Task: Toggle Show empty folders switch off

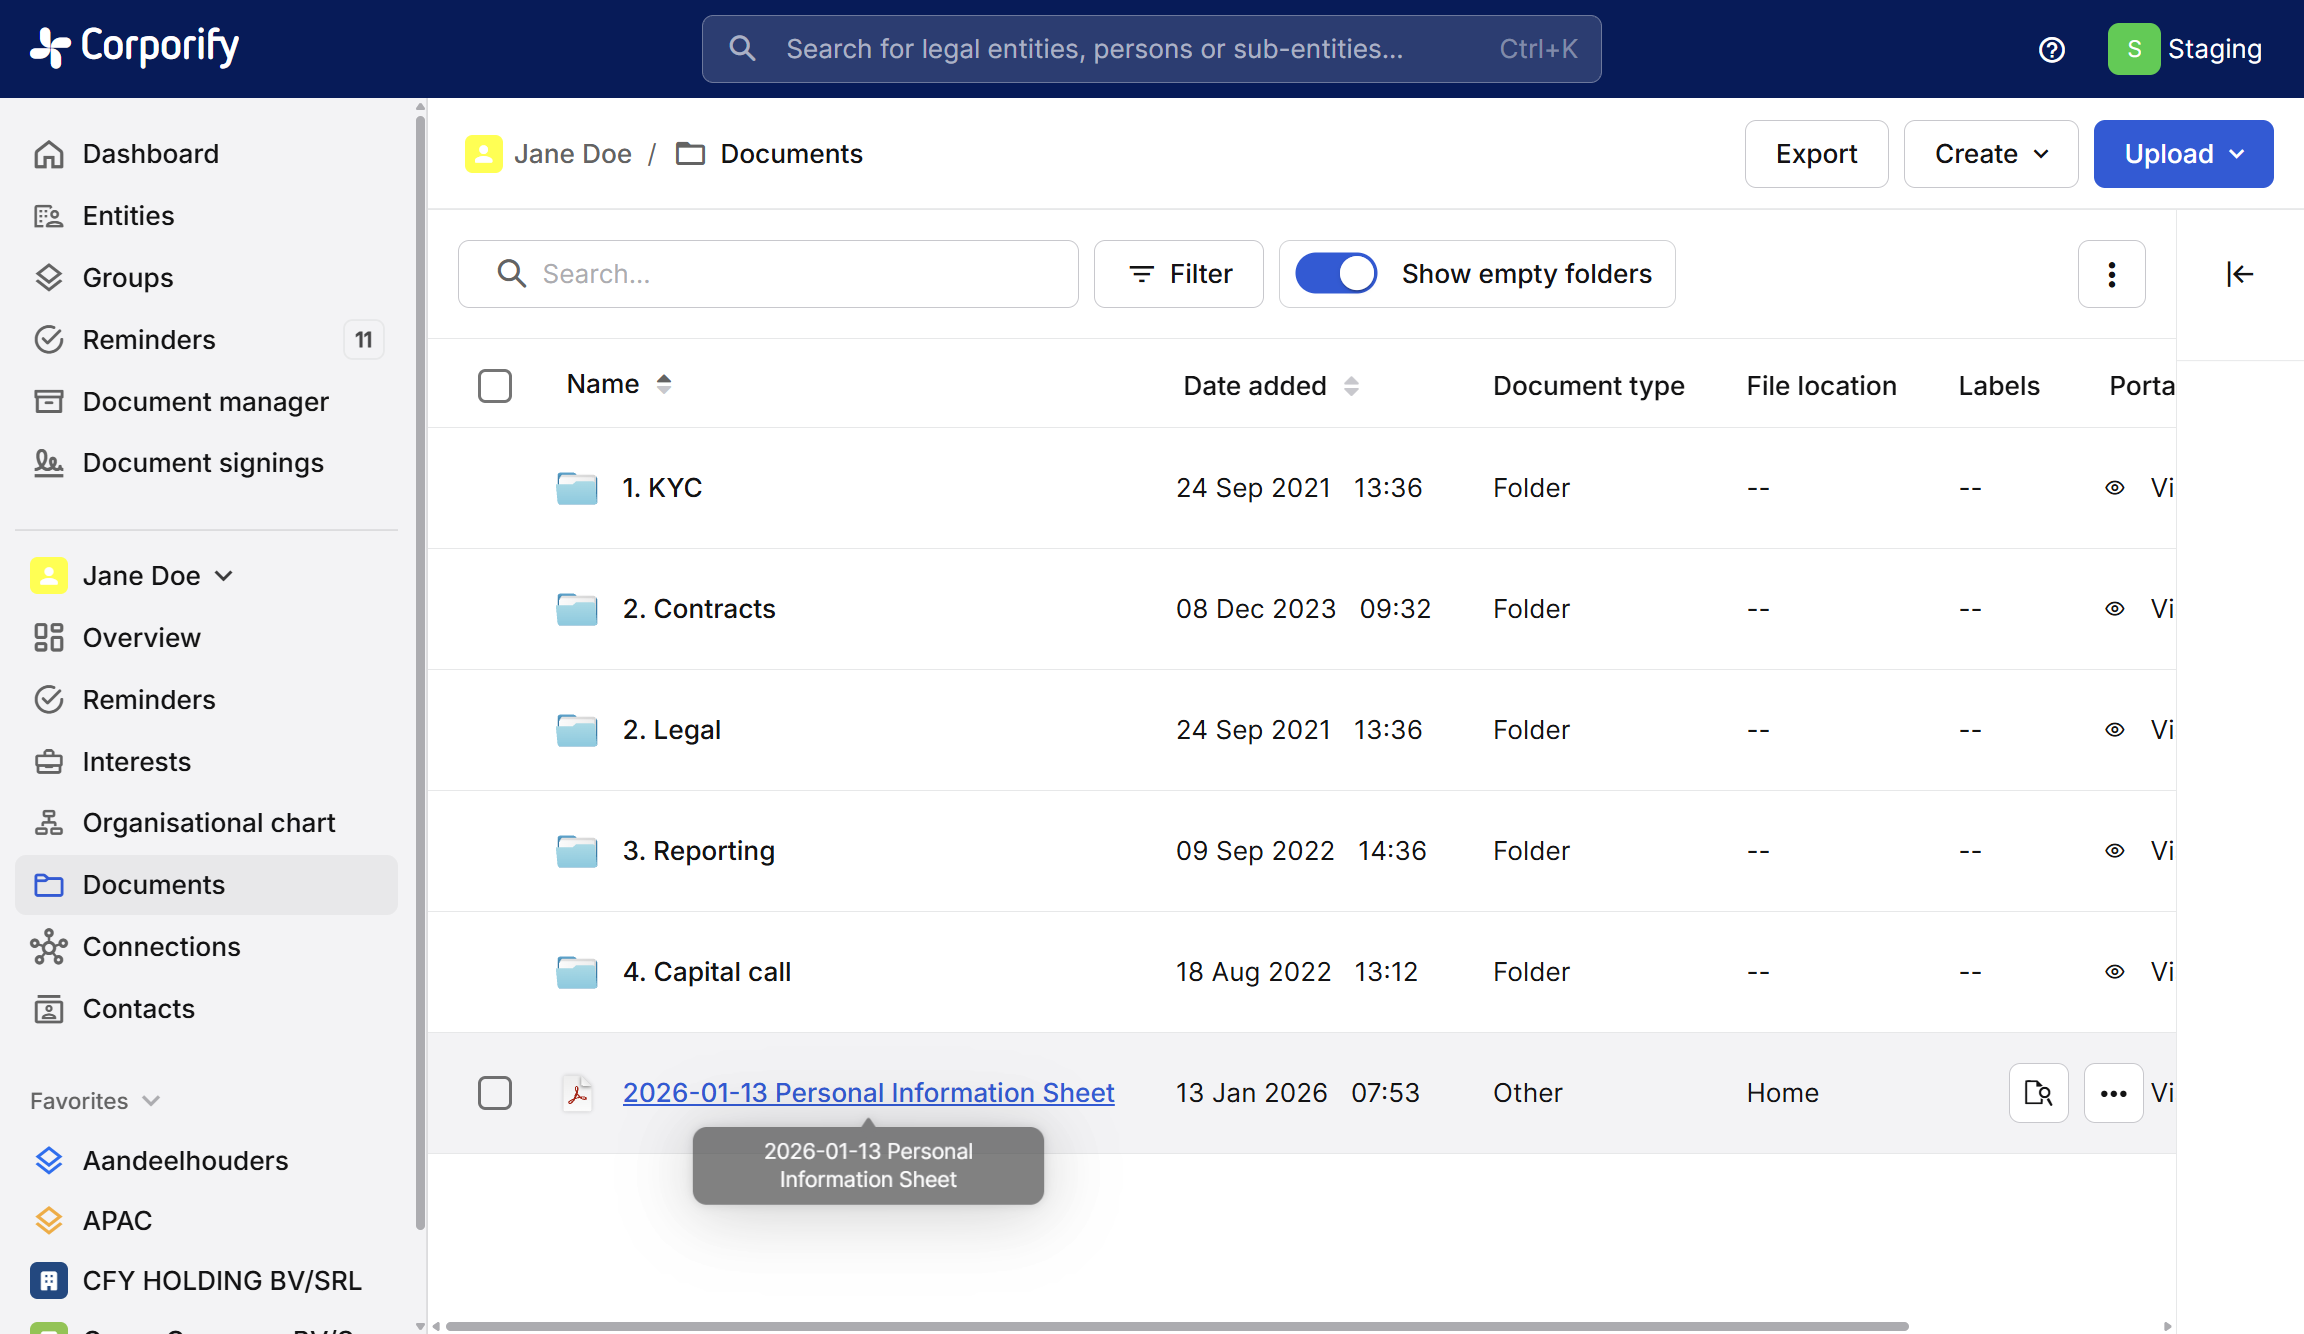Action: tap(1336, 274)
